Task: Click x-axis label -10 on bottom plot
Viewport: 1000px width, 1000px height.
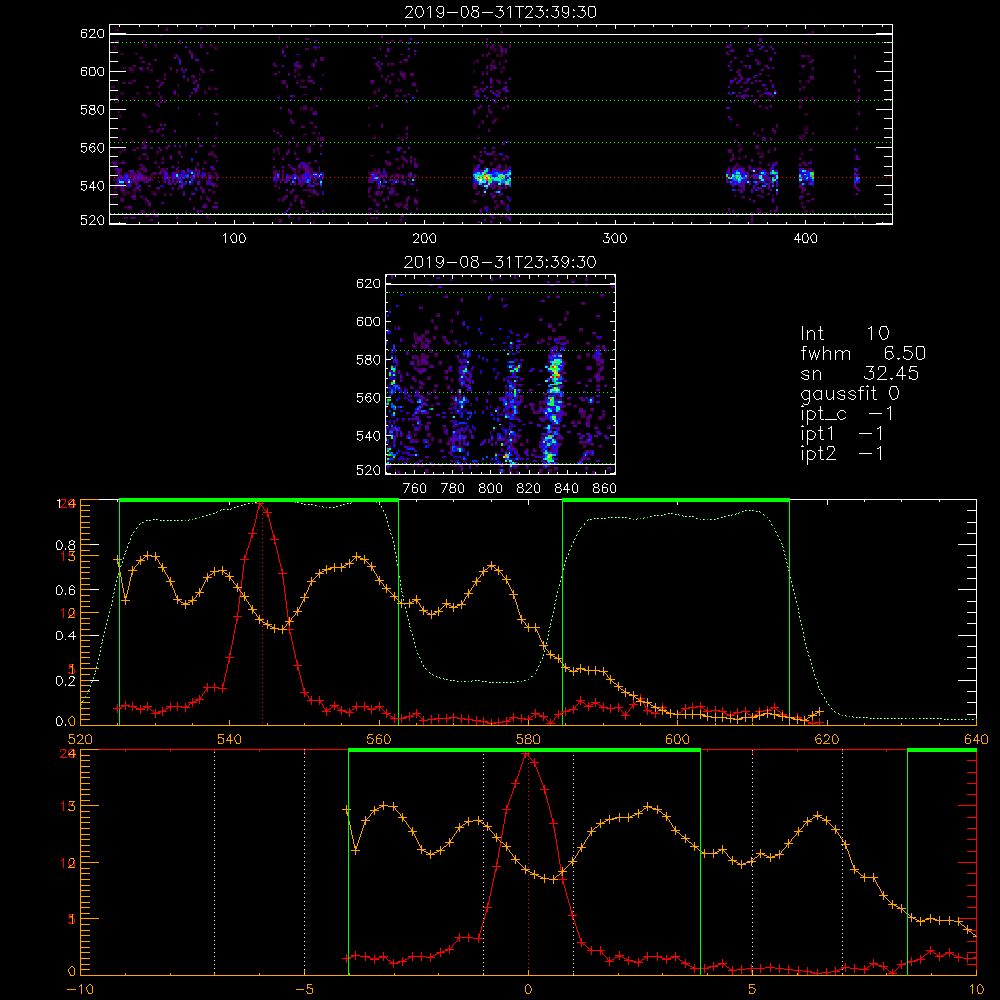Action: click(80, 990)
